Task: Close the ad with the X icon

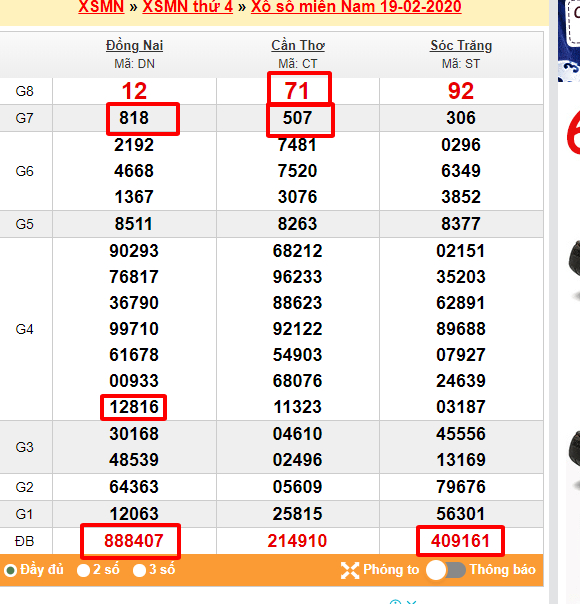Action: click(x=411, y=602)
